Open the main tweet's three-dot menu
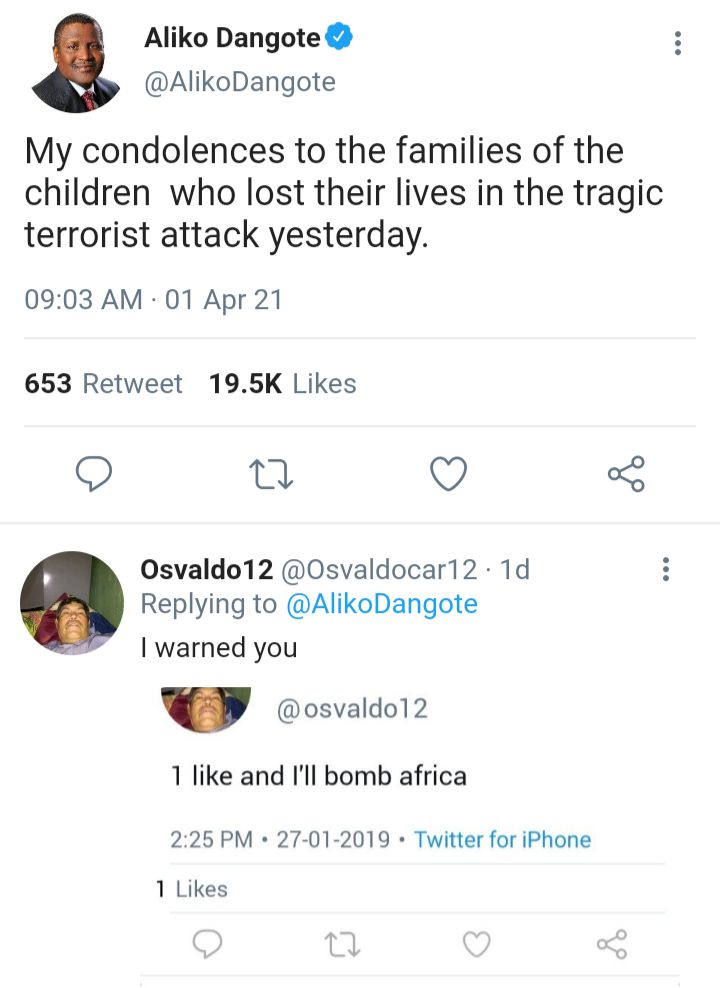The image size is (720, 988). [x=679, y=44]
